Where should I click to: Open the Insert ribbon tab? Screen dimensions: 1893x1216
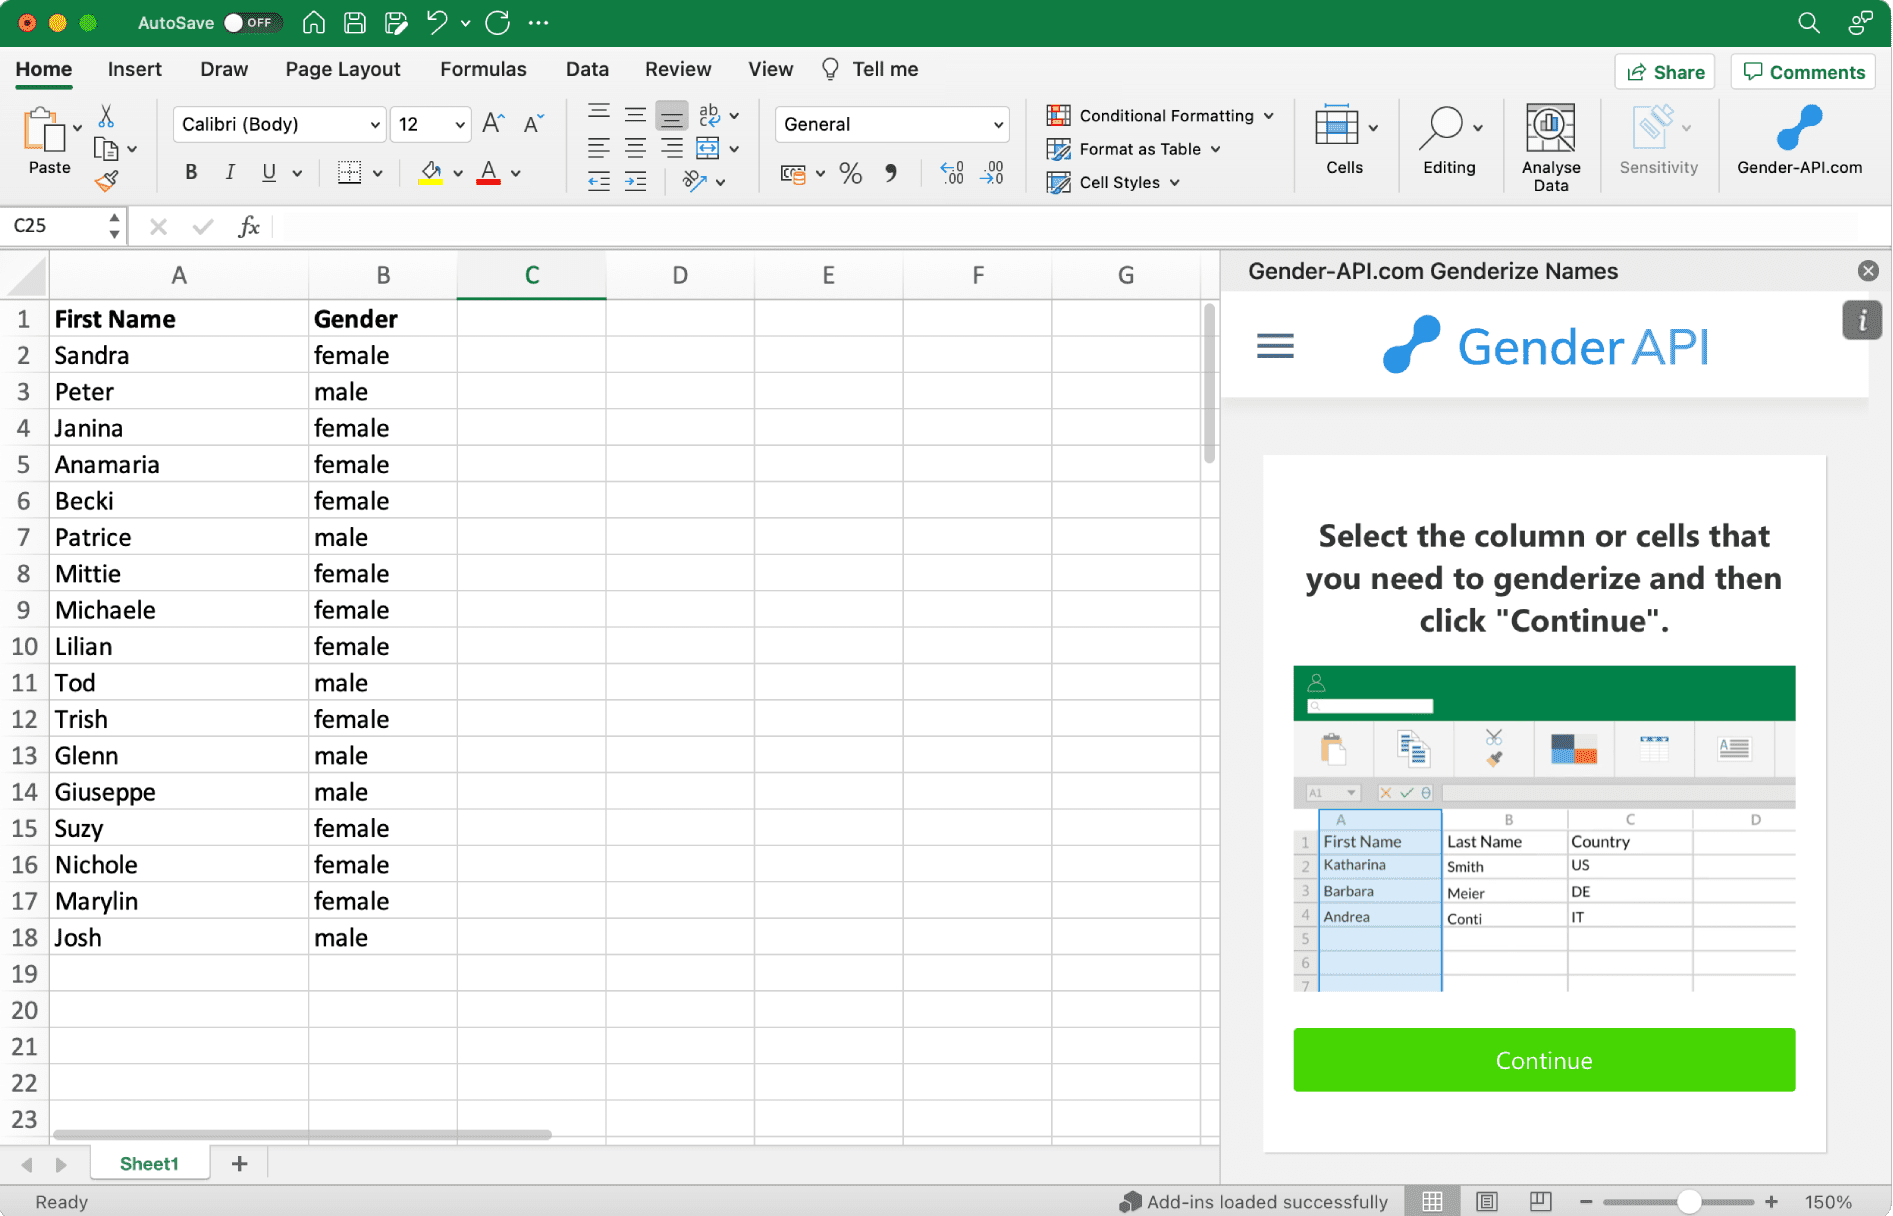135,69
